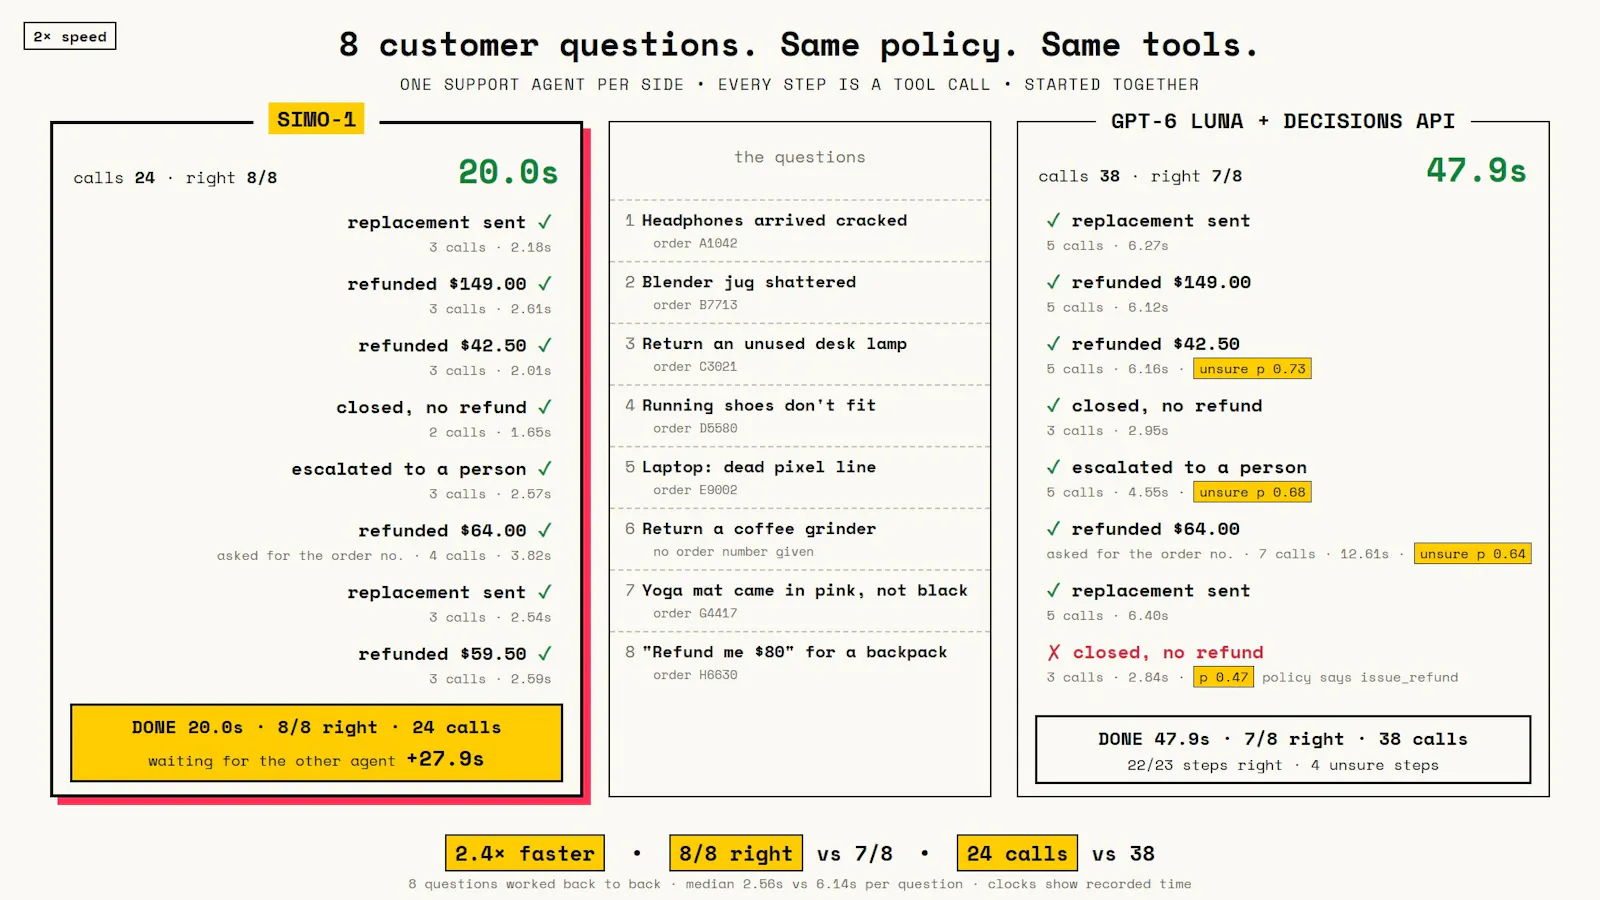Select question 5 Laptop: dead pixel line

(800, 478)
